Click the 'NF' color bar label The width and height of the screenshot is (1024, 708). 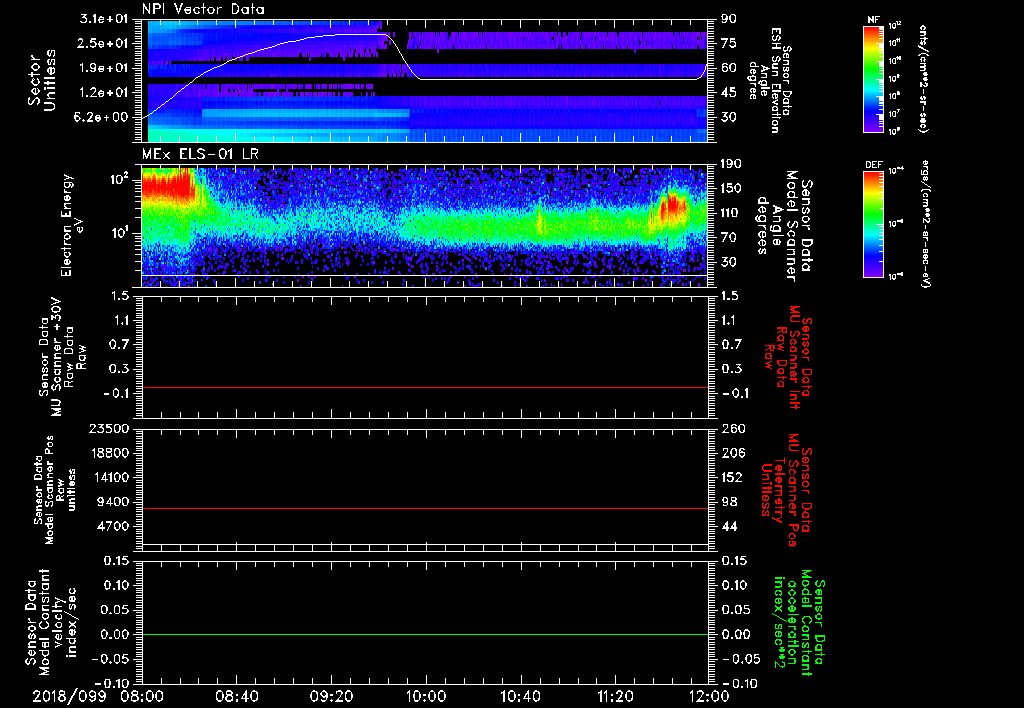(x=873, y=20)
